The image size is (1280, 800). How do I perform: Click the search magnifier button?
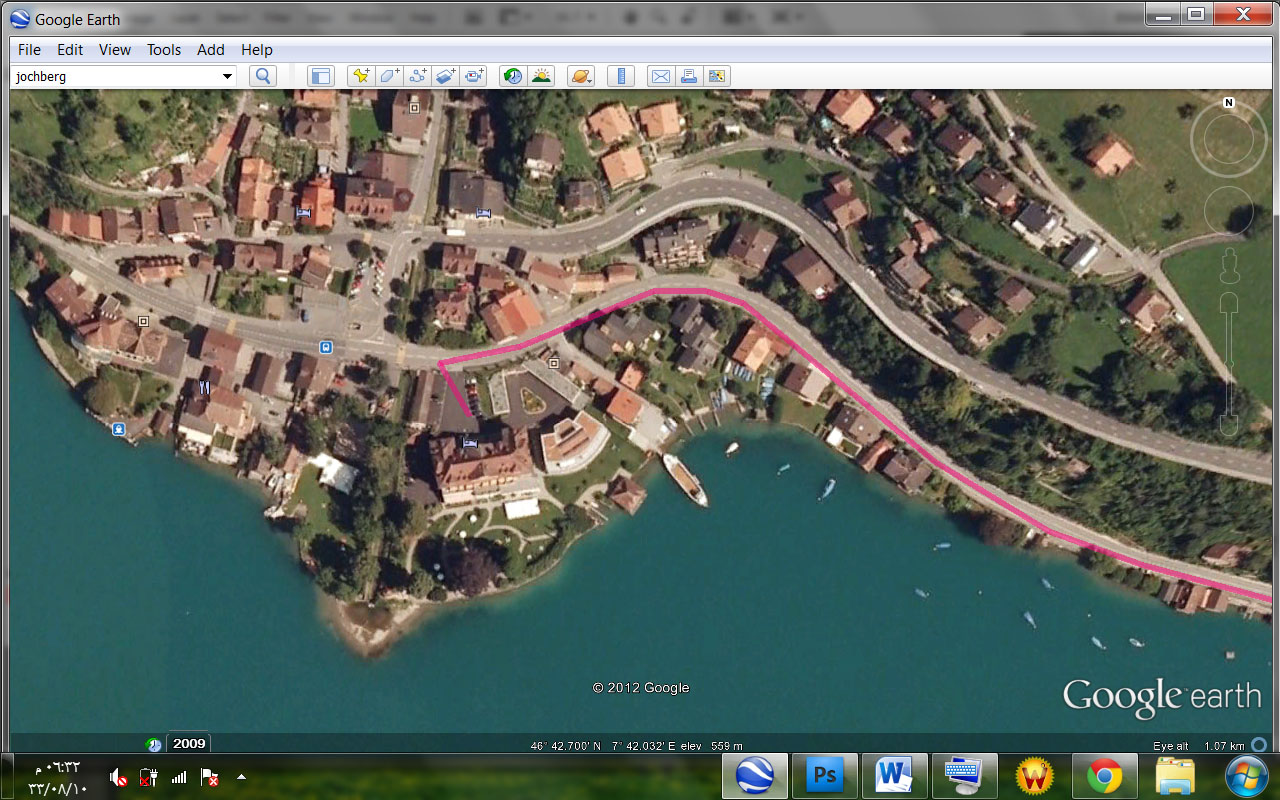pyautogui.click(x=263, y=76)
